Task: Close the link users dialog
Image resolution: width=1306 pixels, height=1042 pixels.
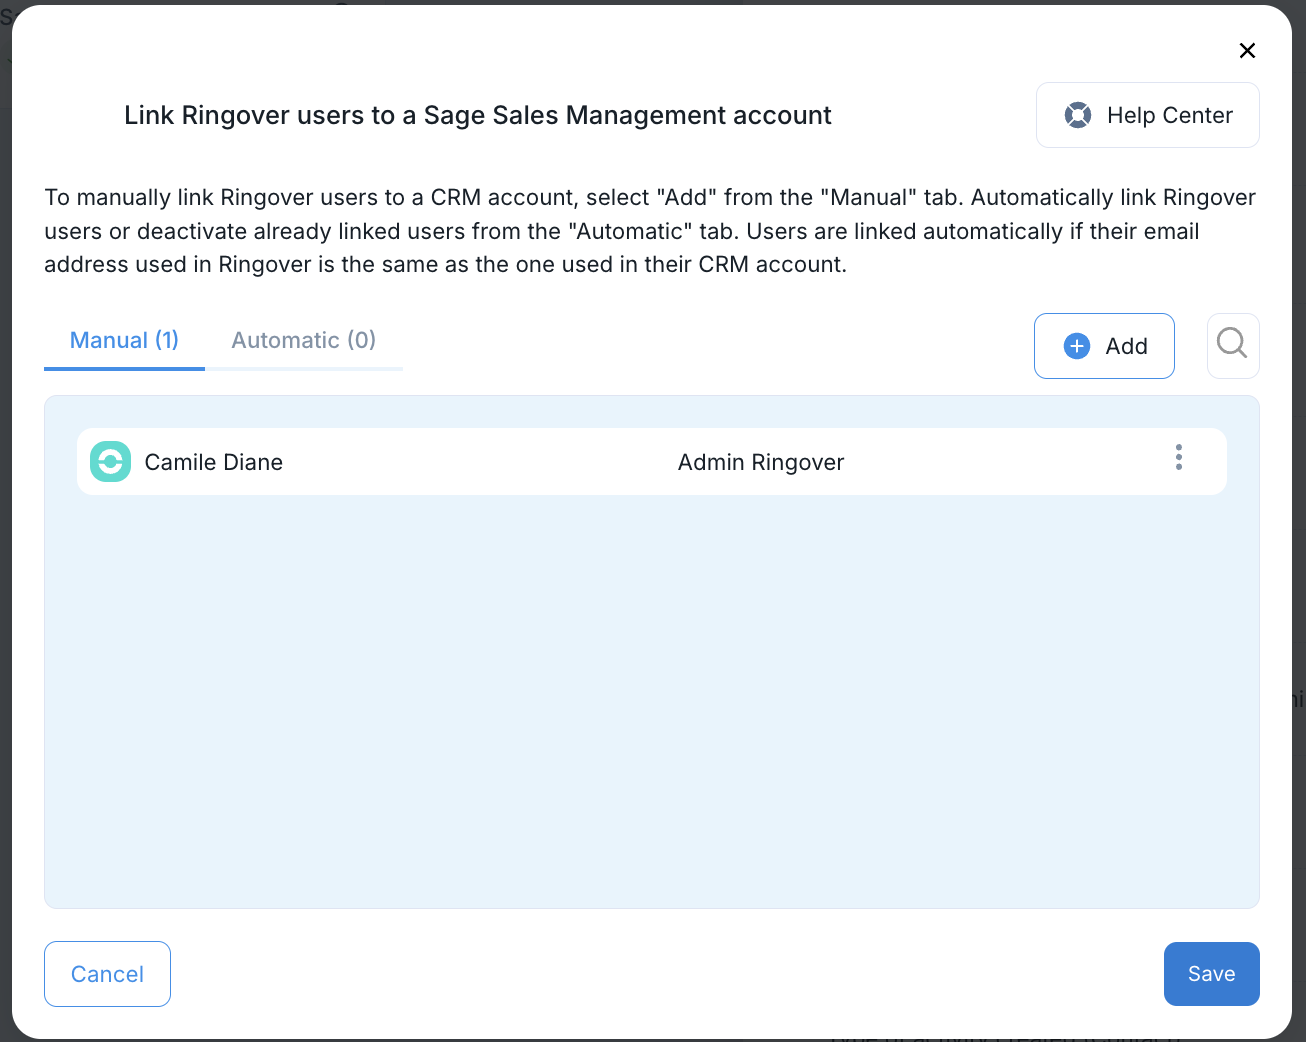Action: (1247, 51)
